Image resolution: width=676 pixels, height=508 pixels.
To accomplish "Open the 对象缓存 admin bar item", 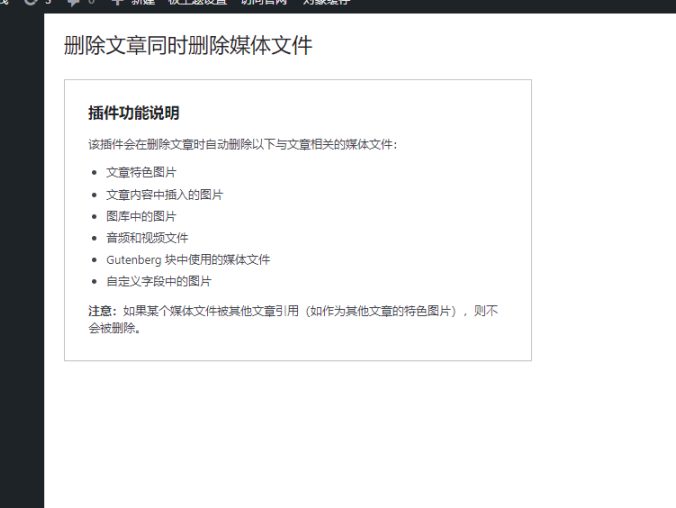I will (326, 3).
